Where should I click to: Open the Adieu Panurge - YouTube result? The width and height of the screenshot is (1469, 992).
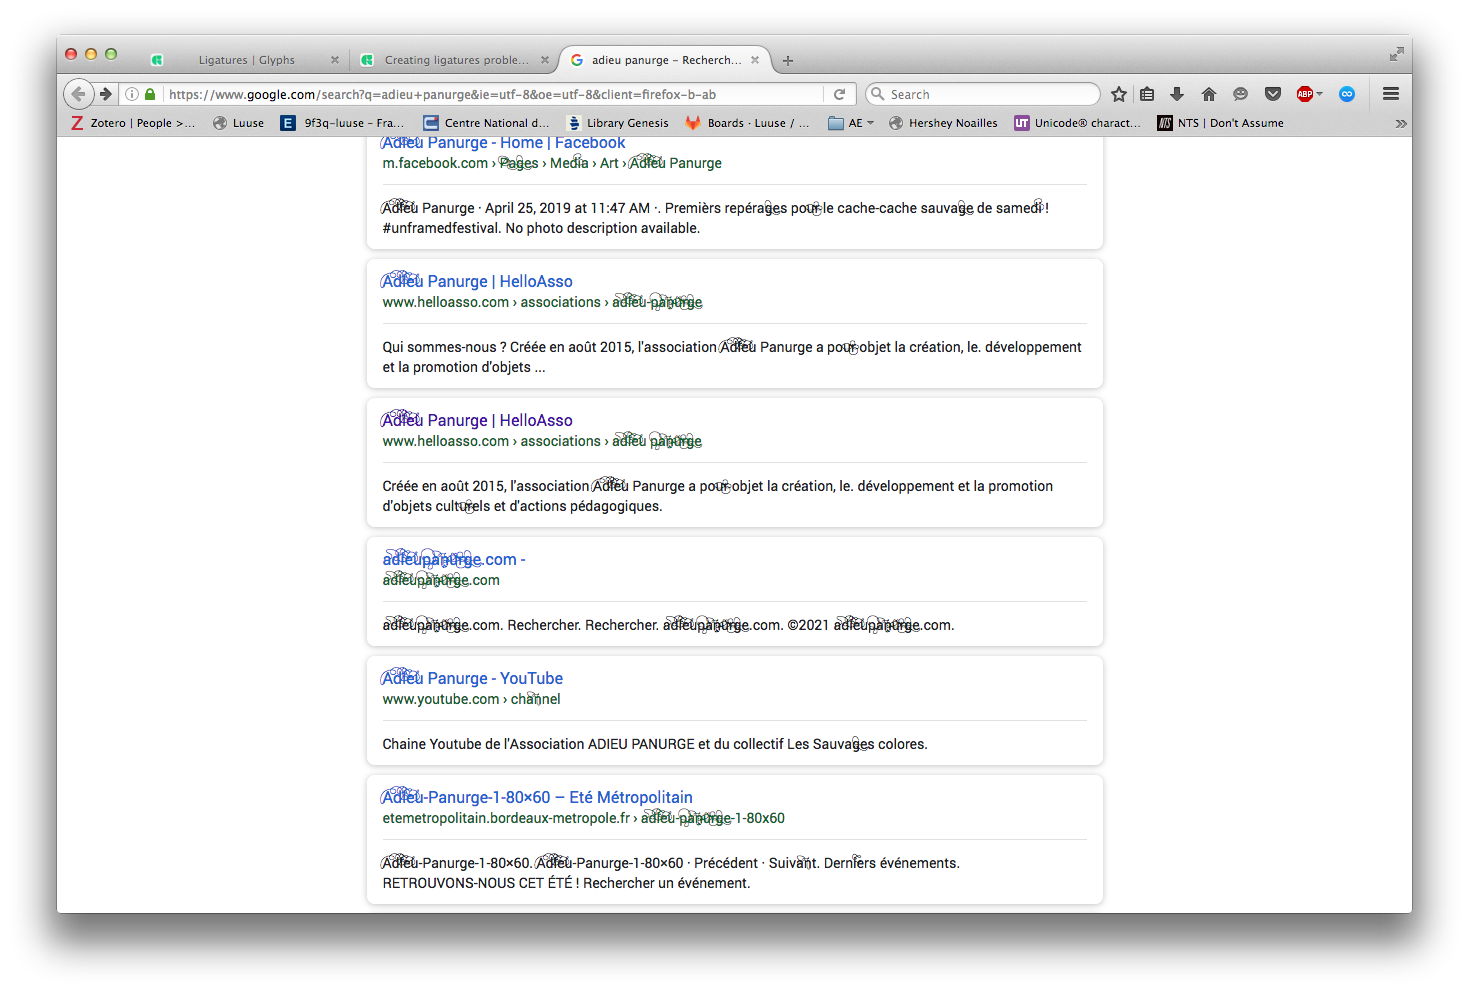coord(472,678)
